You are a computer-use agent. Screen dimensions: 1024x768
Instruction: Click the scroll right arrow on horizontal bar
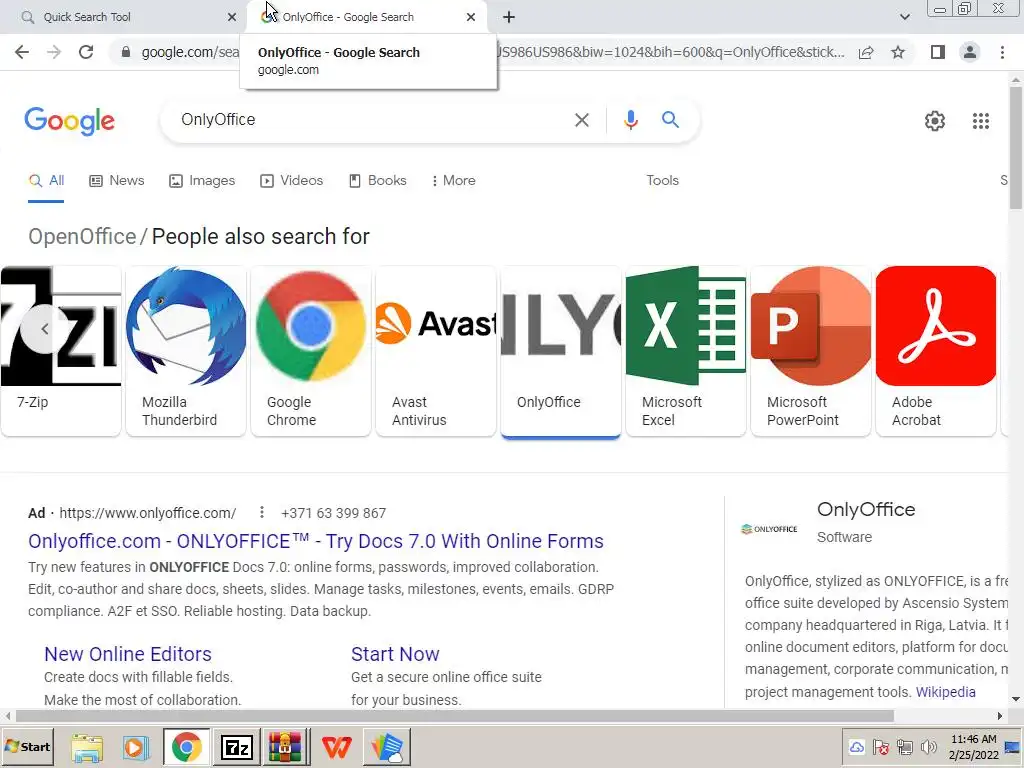[999, 716]
